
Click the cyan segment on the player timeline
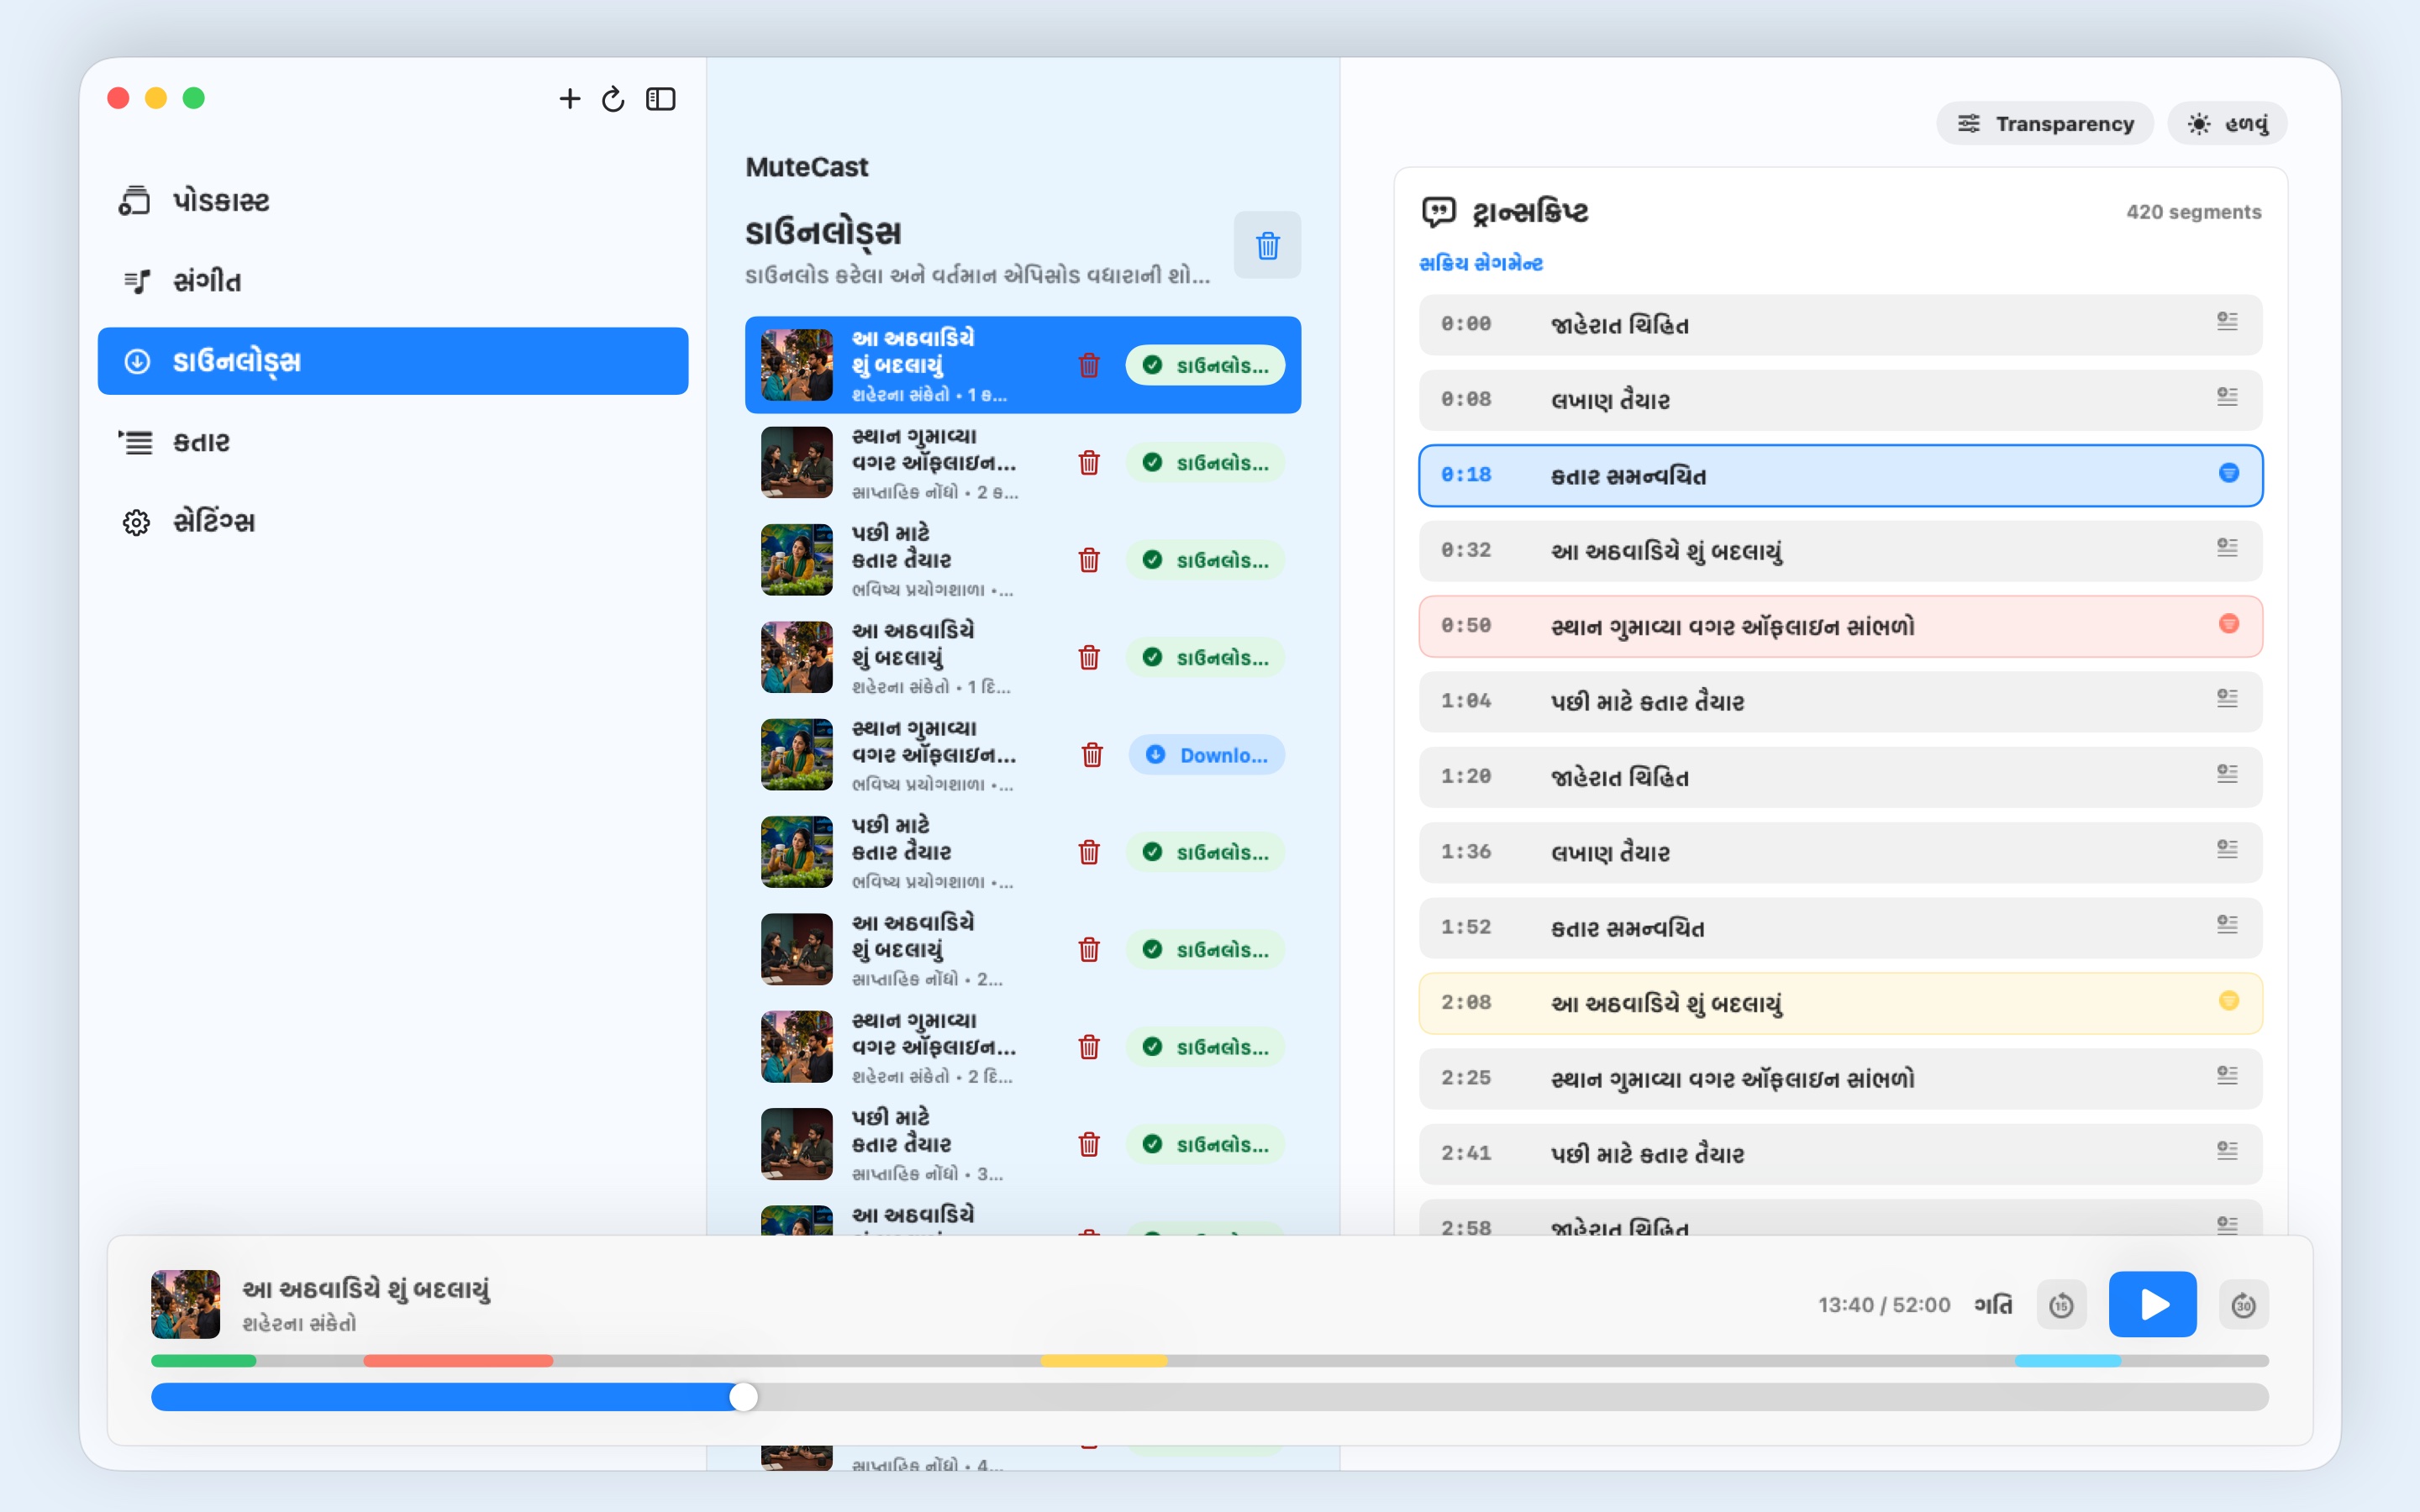(2068, 1361)
